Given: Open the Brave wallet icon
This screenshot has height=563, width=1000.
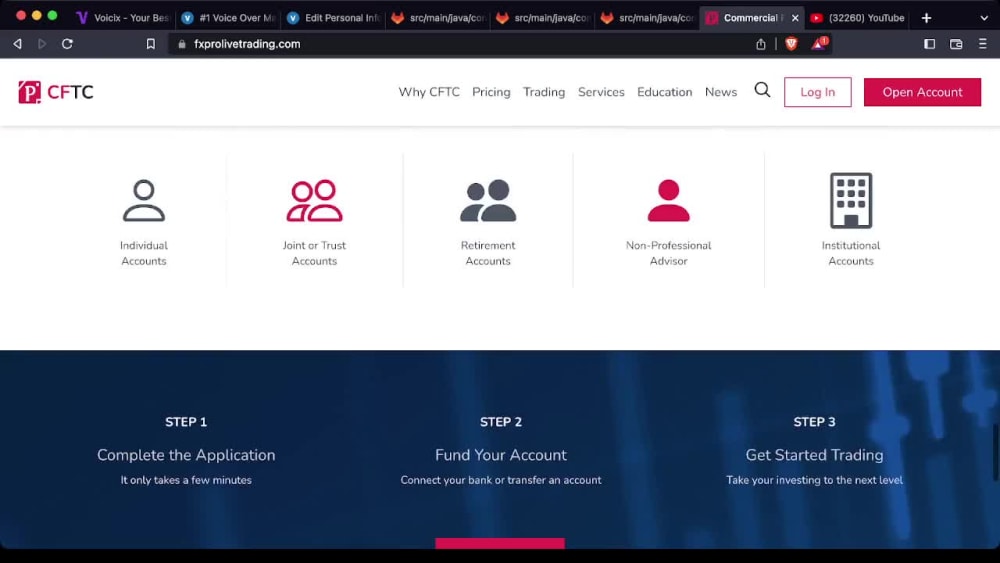Looking at the screenshot, I should (956, 44).
